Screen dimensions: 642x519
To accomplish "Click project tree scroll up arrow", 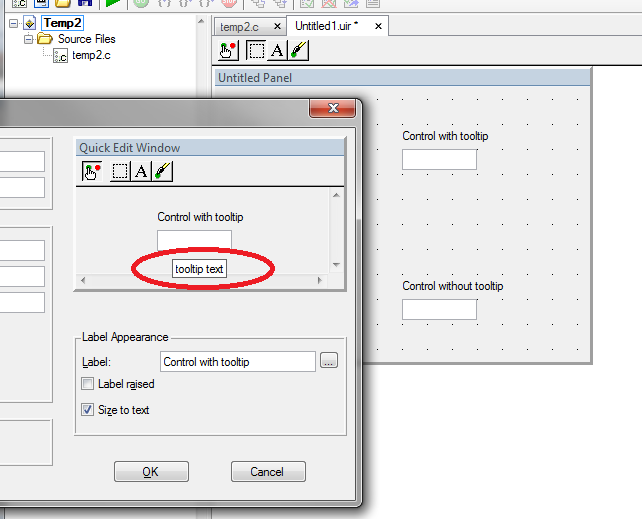I will point(201,21).
